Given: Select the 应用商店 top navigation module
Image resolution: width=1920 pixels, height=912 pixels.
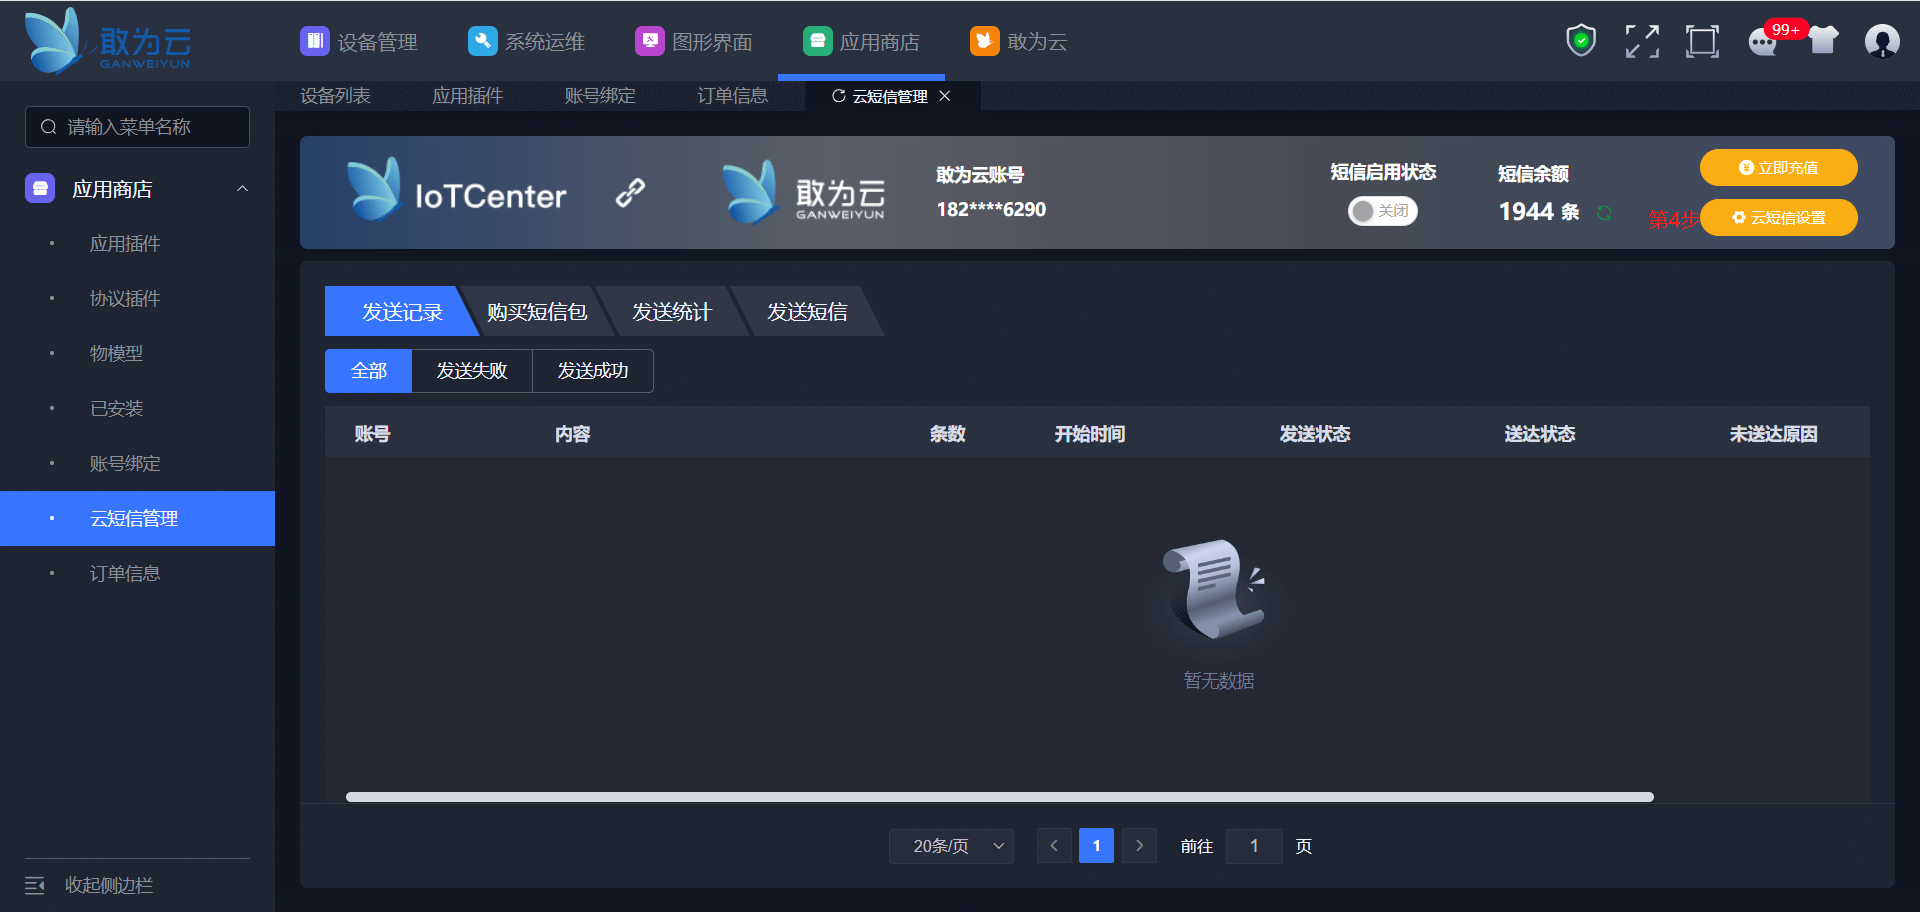Looking at the screenshot, I should pyautogui.click(x=861, y=41).
